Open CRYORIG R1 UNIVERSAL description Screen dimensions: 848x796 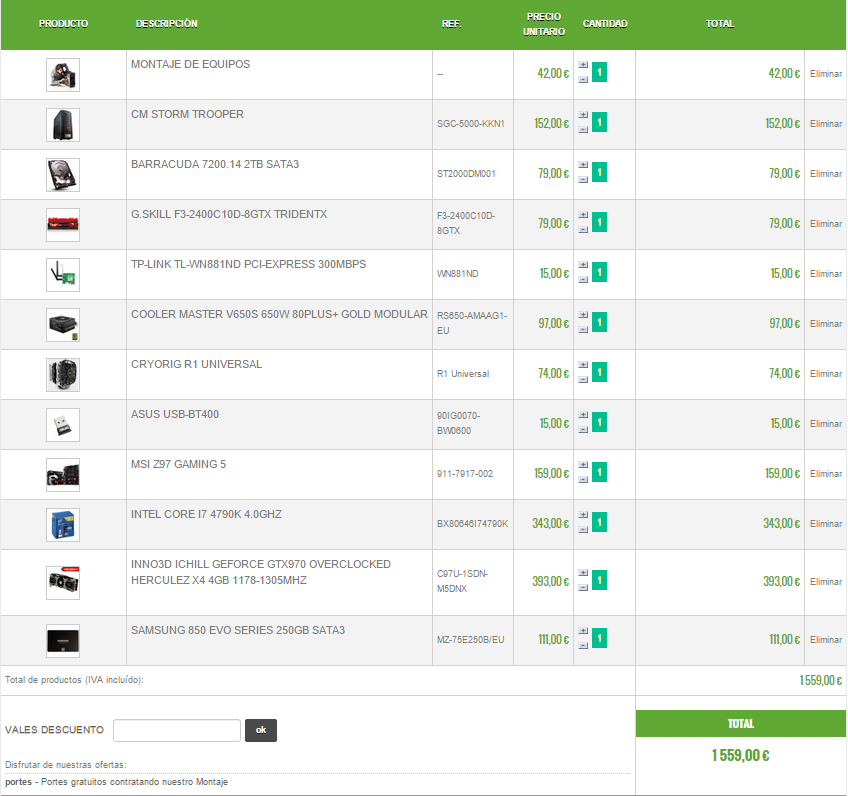pyautogui.click(x=196, y=364)
